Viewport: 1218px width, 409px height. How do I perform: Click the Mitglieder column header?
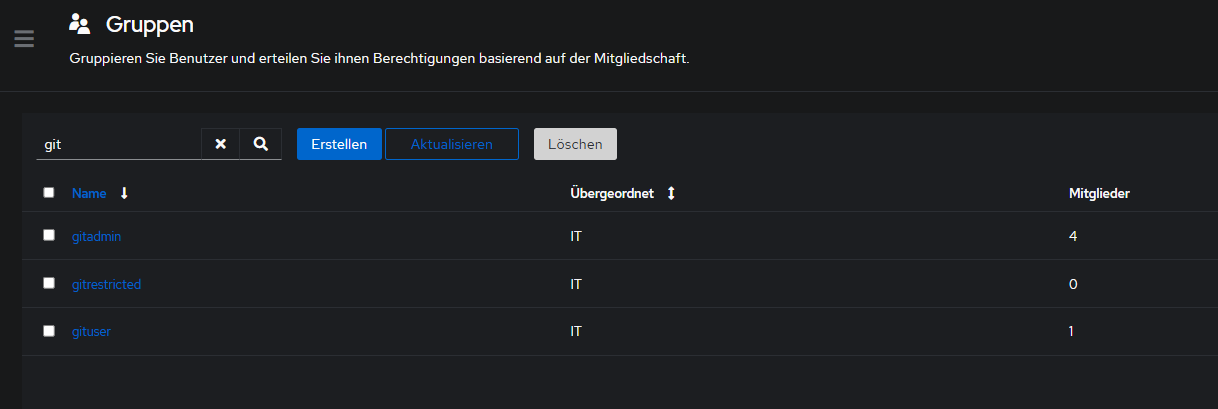click(1099, 193)
